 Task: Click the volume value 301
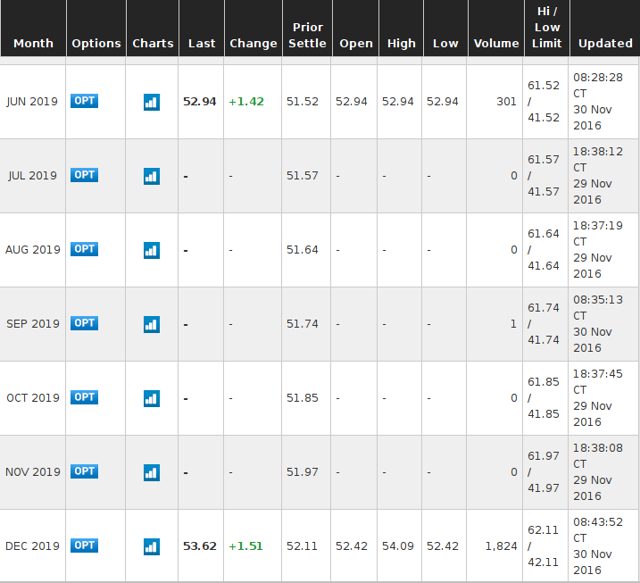point(507,101)
